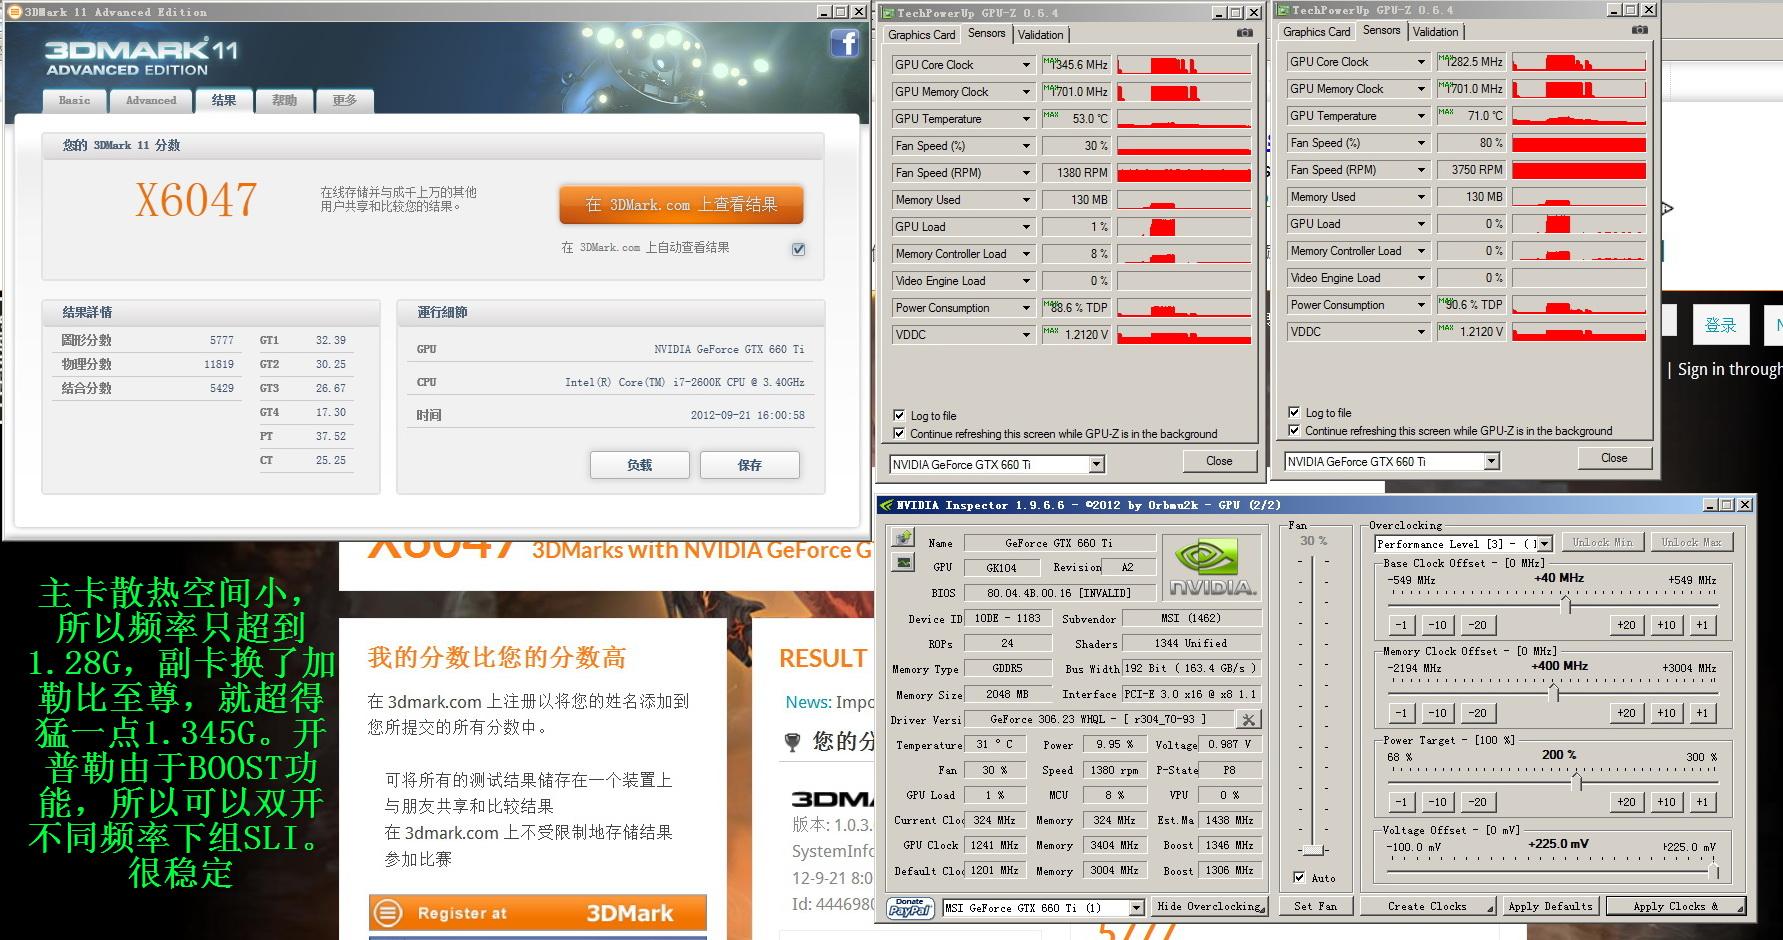The image size is (1783, 940).
Task: Toggle Log to file in left GPU-Z
Action: (899, 415)
